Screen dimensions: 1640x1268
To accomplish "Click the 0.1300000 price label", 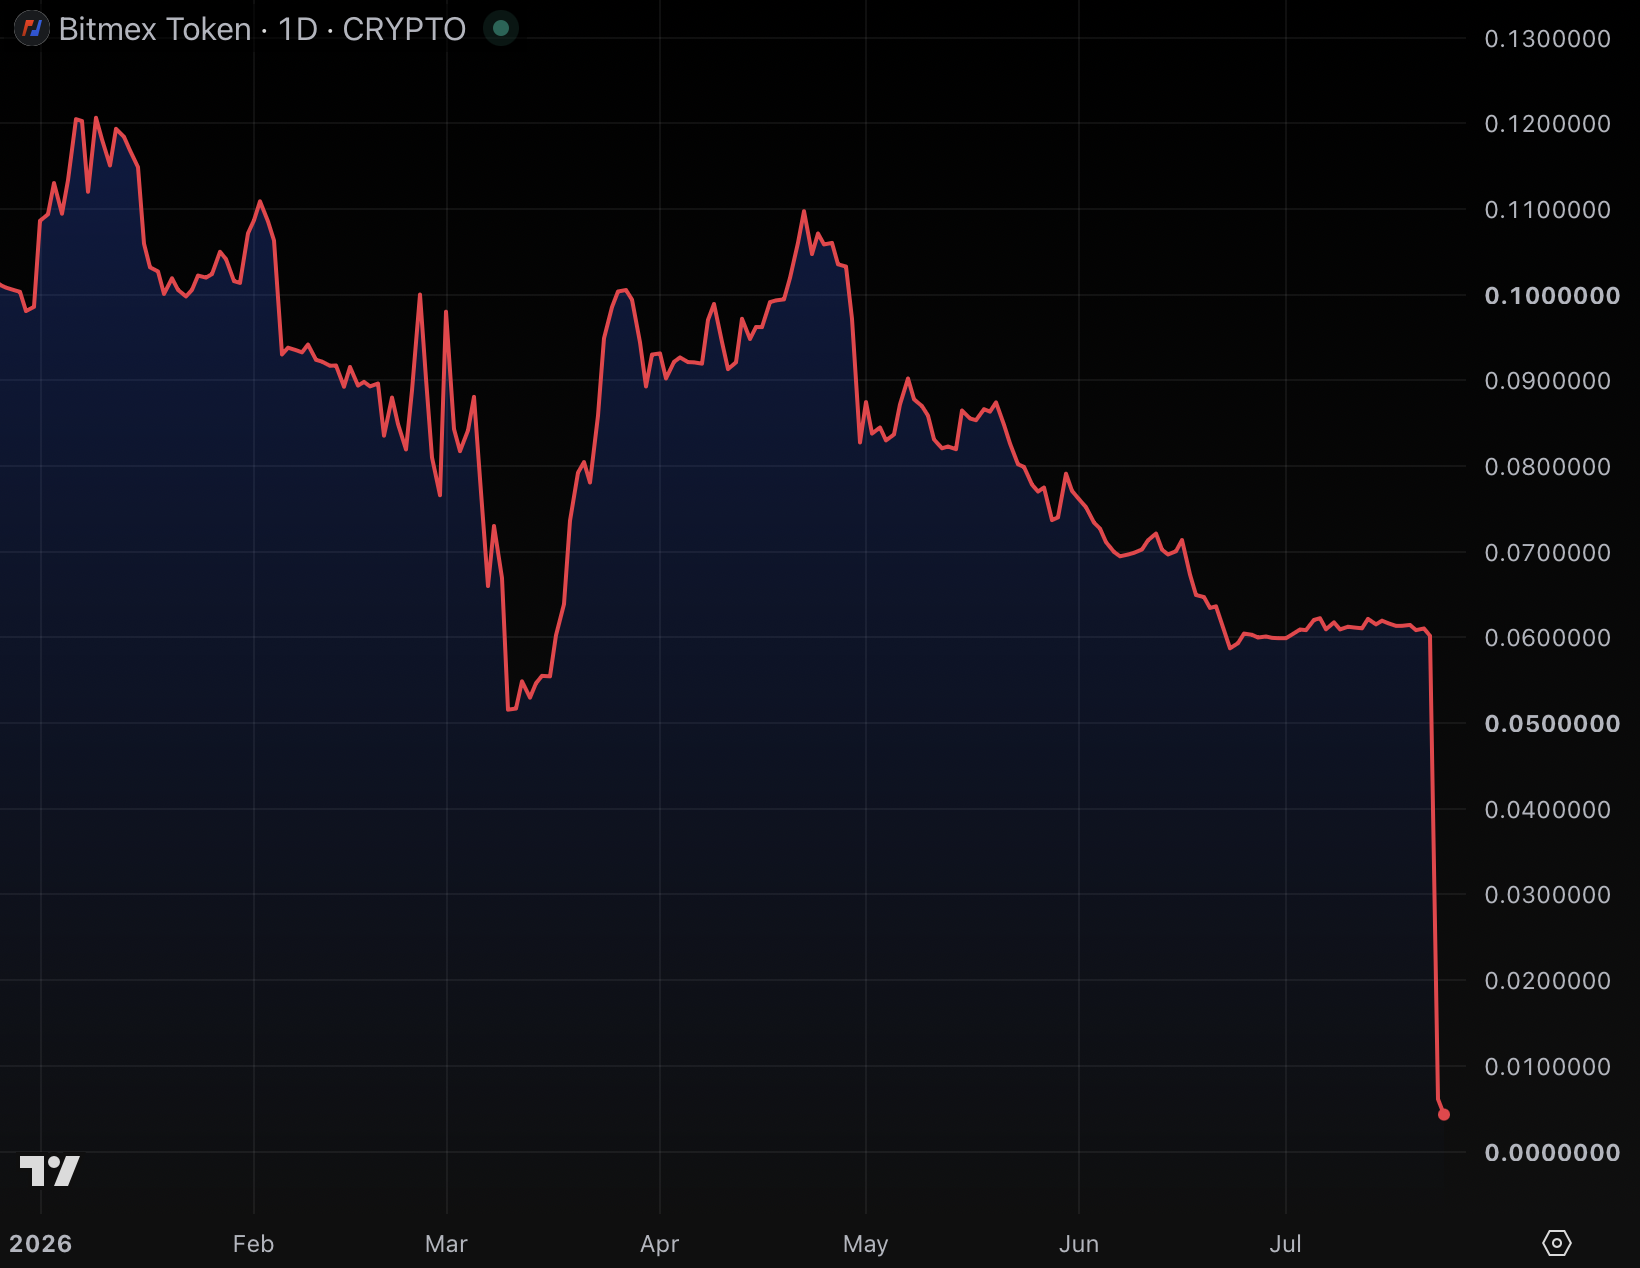I will (1547, 39).
